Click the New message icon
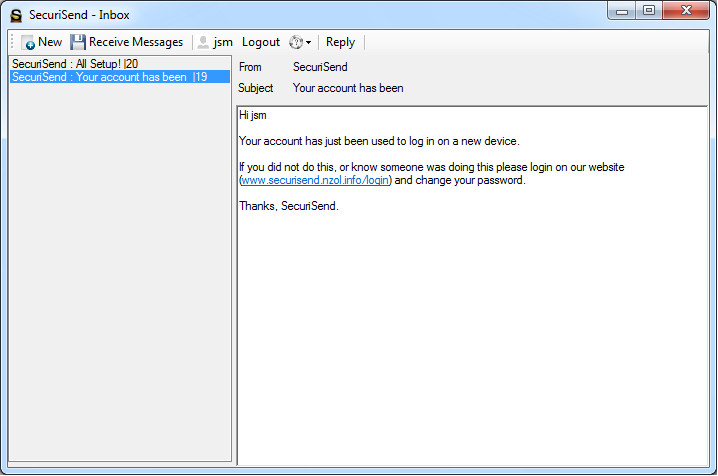 coord(28,43)
